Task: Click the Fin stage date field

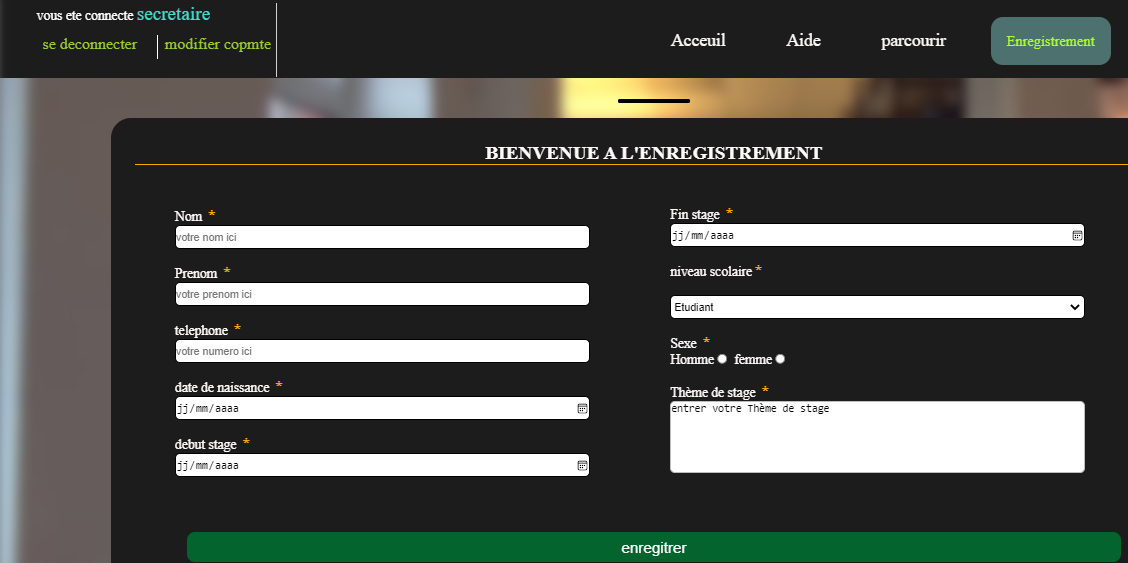Action: (x=860, y=235)
